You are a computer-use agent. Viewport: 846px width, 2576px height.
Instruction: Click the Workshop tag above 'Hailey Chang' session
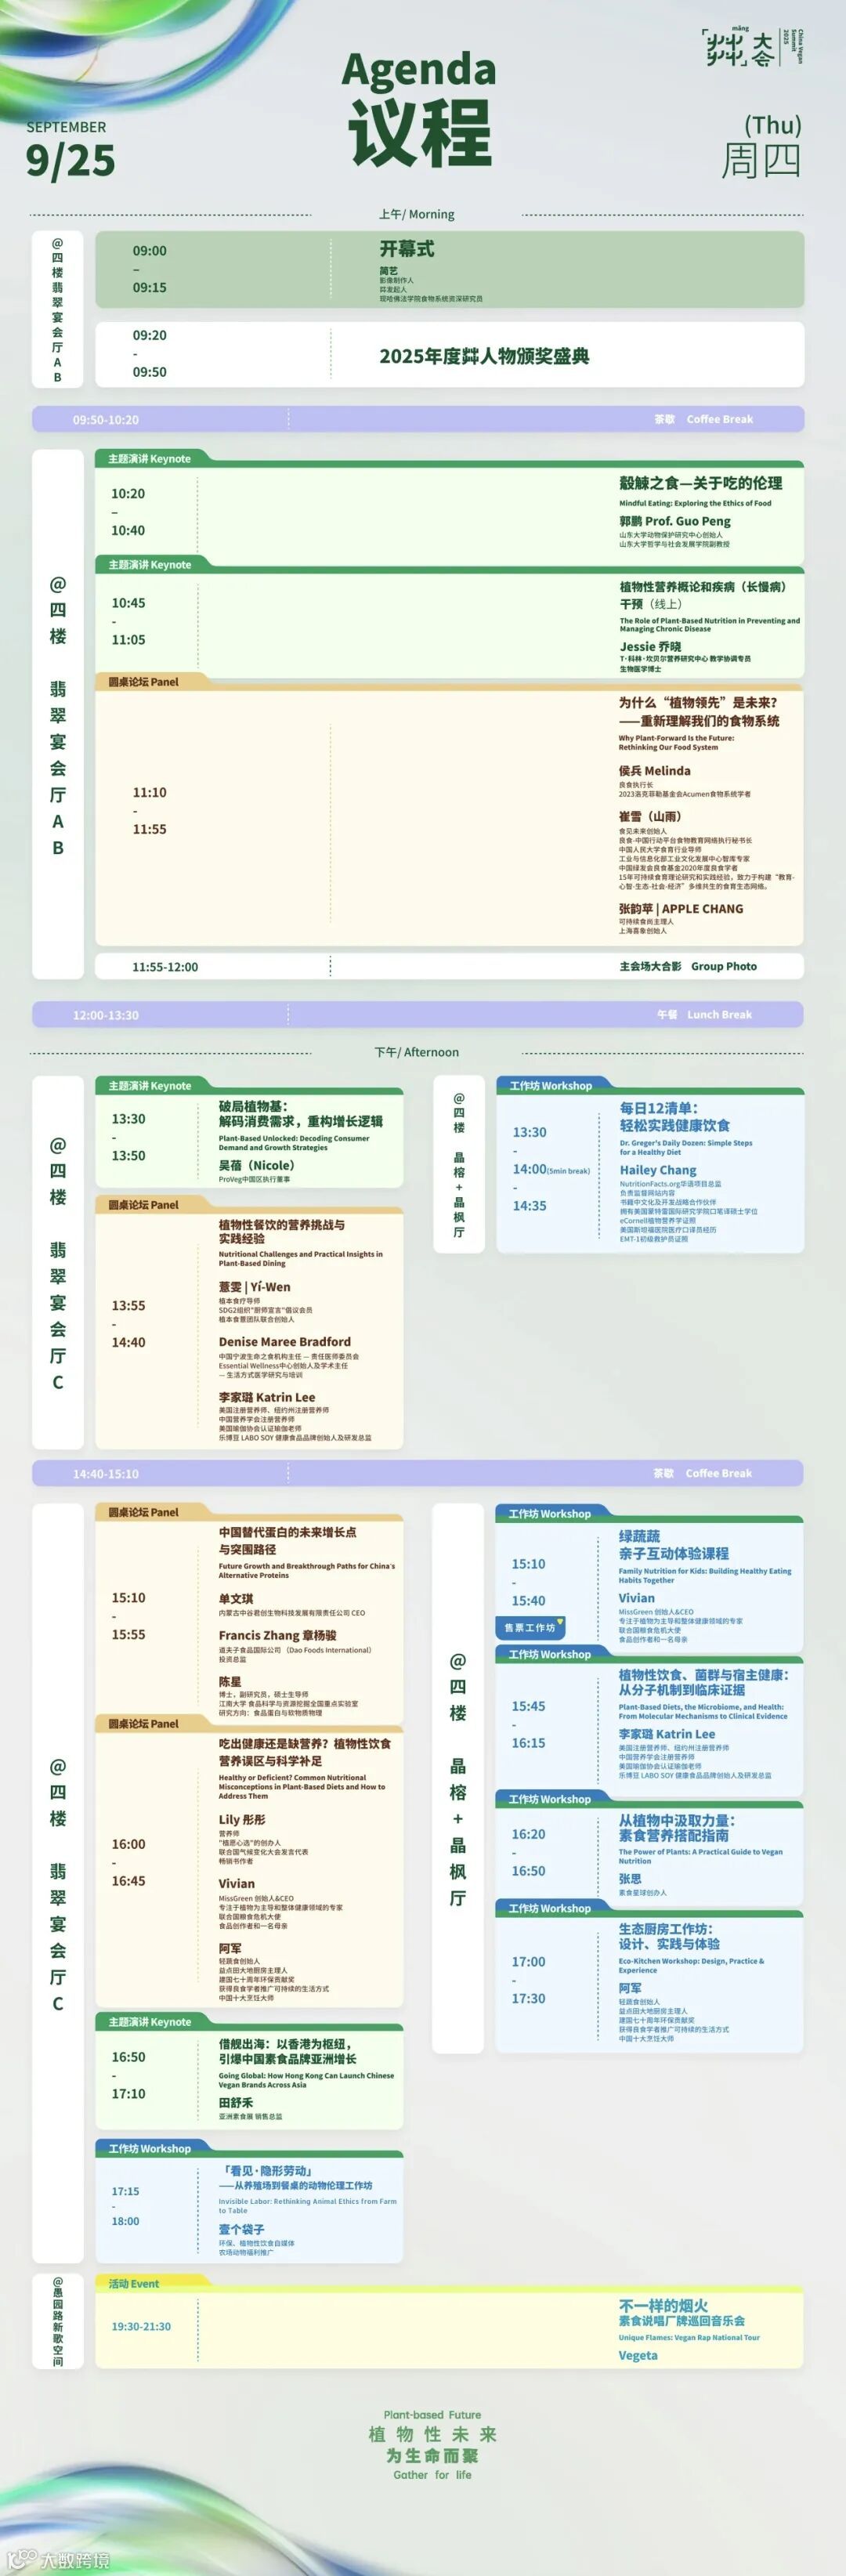pos(550,1086)
